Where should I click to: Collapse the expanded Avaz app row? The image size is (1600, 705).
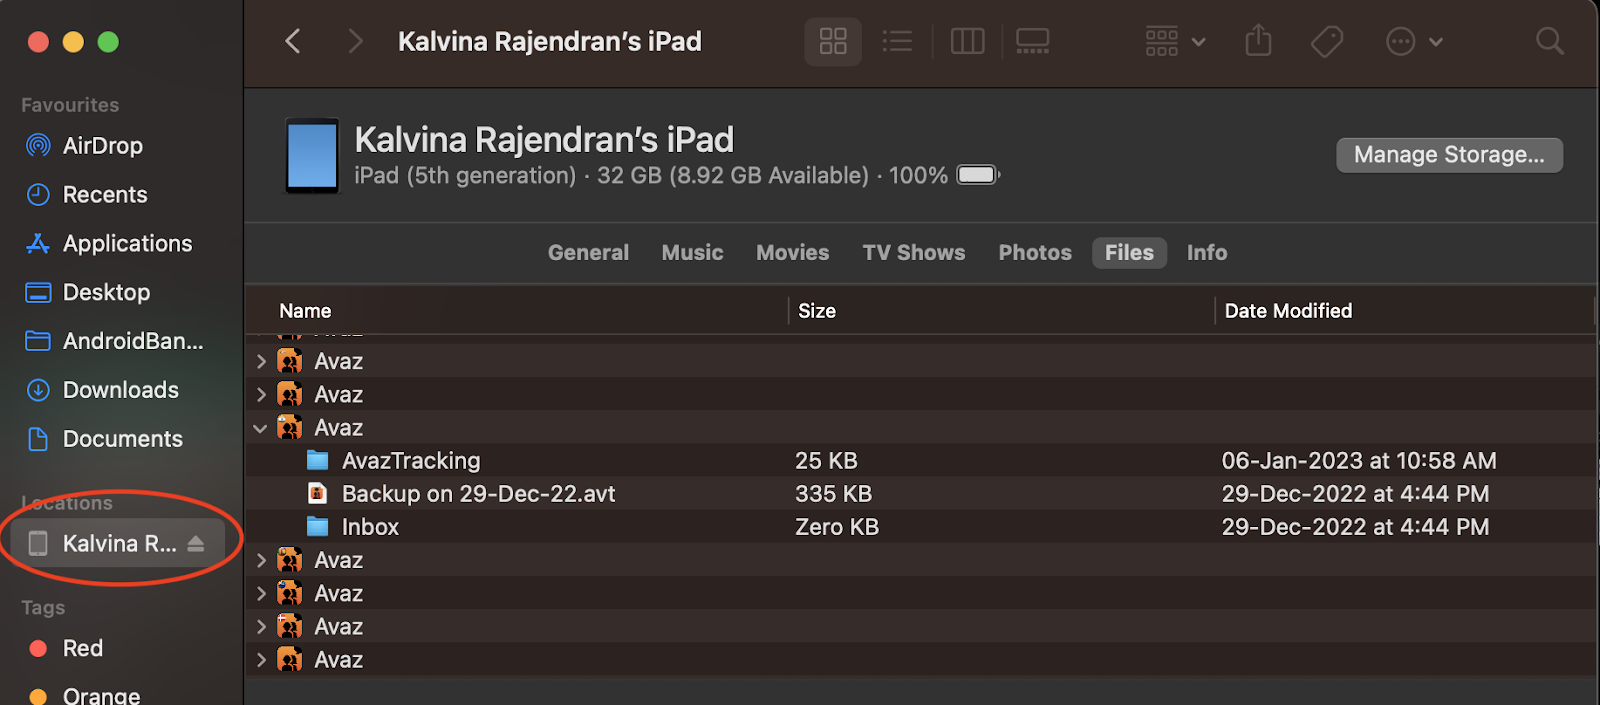(260, 428)
